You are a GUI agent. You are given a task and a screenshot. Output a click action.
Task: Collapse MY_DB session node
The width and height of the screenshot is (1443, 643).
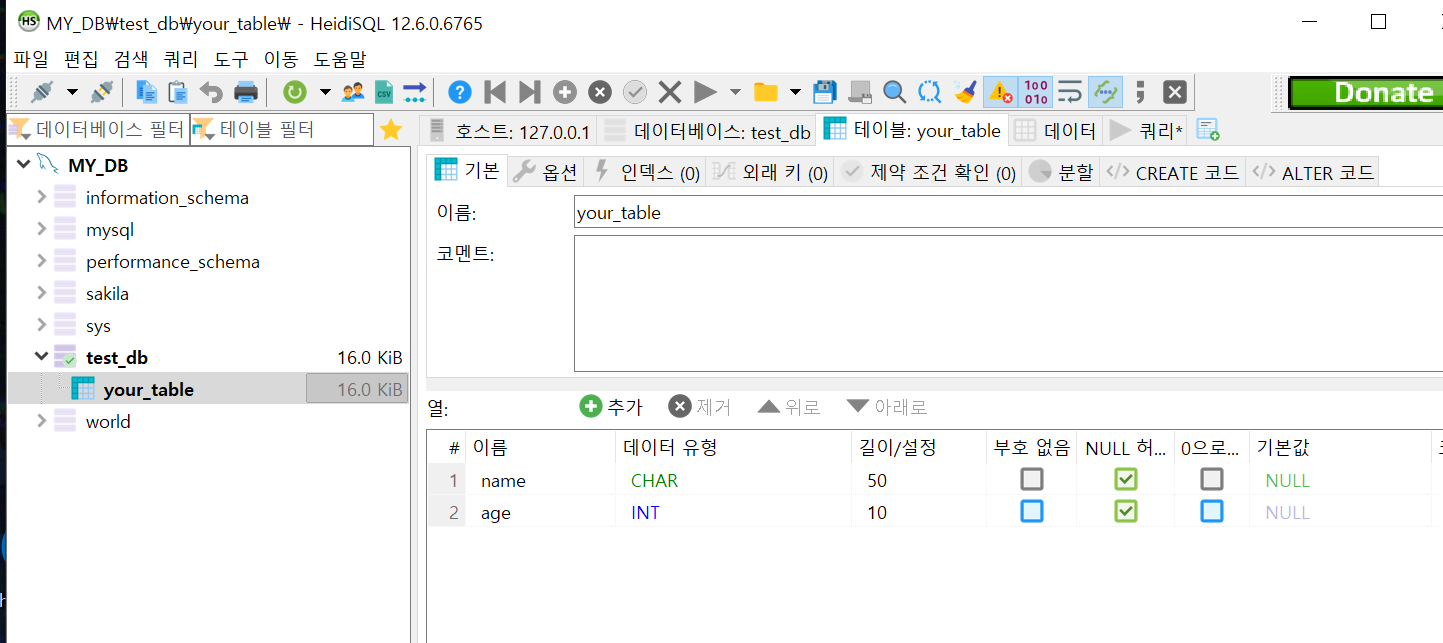tap(23, 164)
